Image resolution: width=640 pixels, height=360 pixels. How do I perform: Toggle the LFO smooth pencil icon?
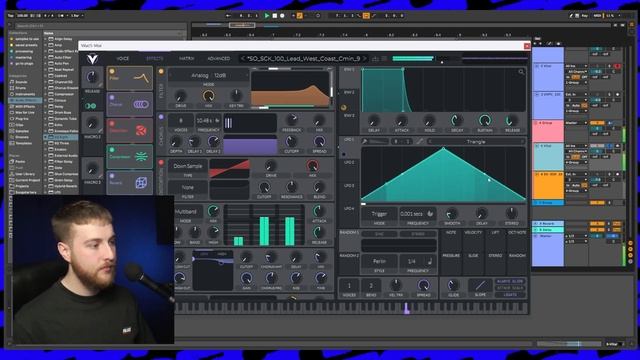pos(419,142)
